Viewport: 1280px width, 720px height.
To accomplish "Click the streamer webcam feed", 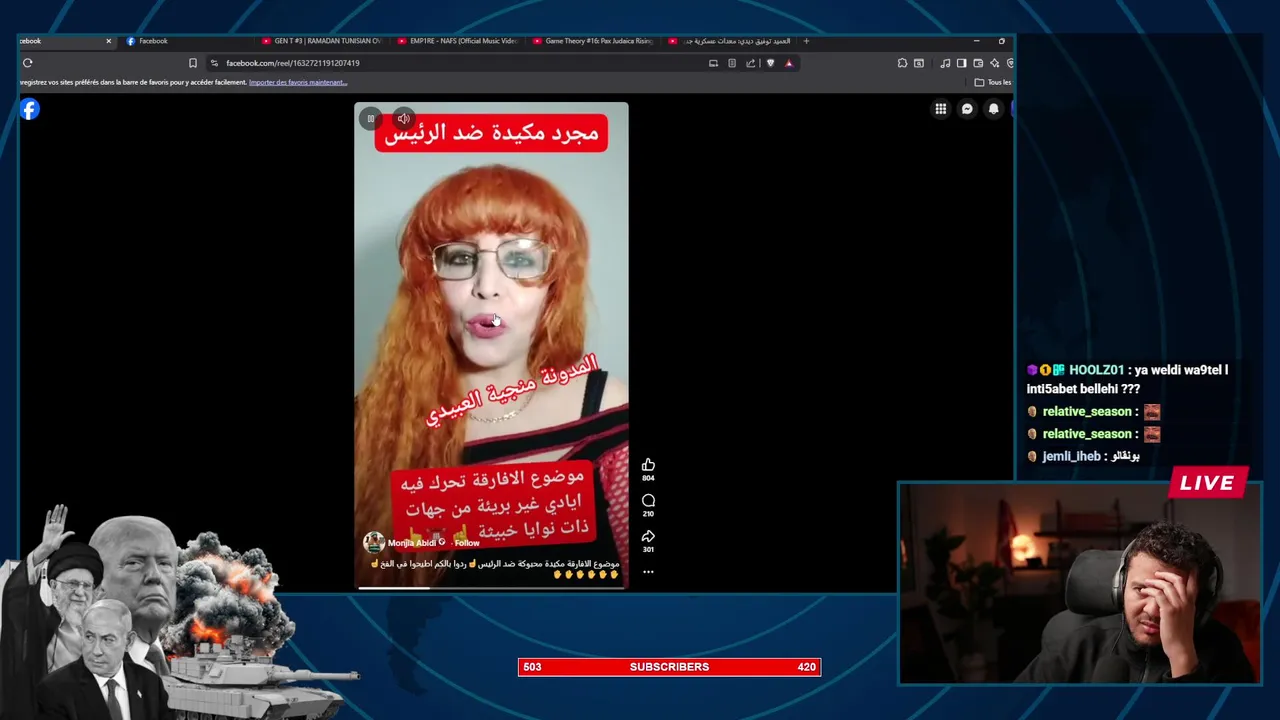I will coord(1080,584).
